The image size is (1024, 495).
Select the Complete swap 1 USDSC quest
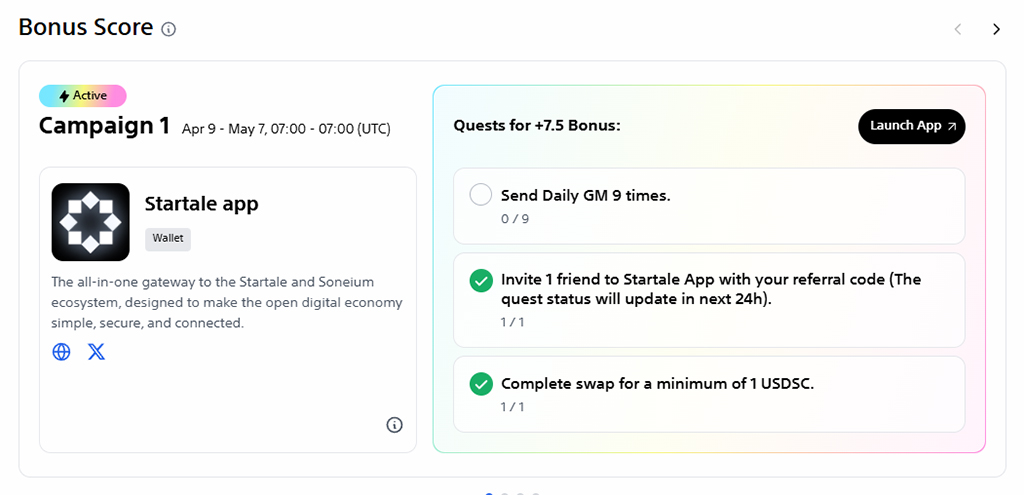coord(657,383)
